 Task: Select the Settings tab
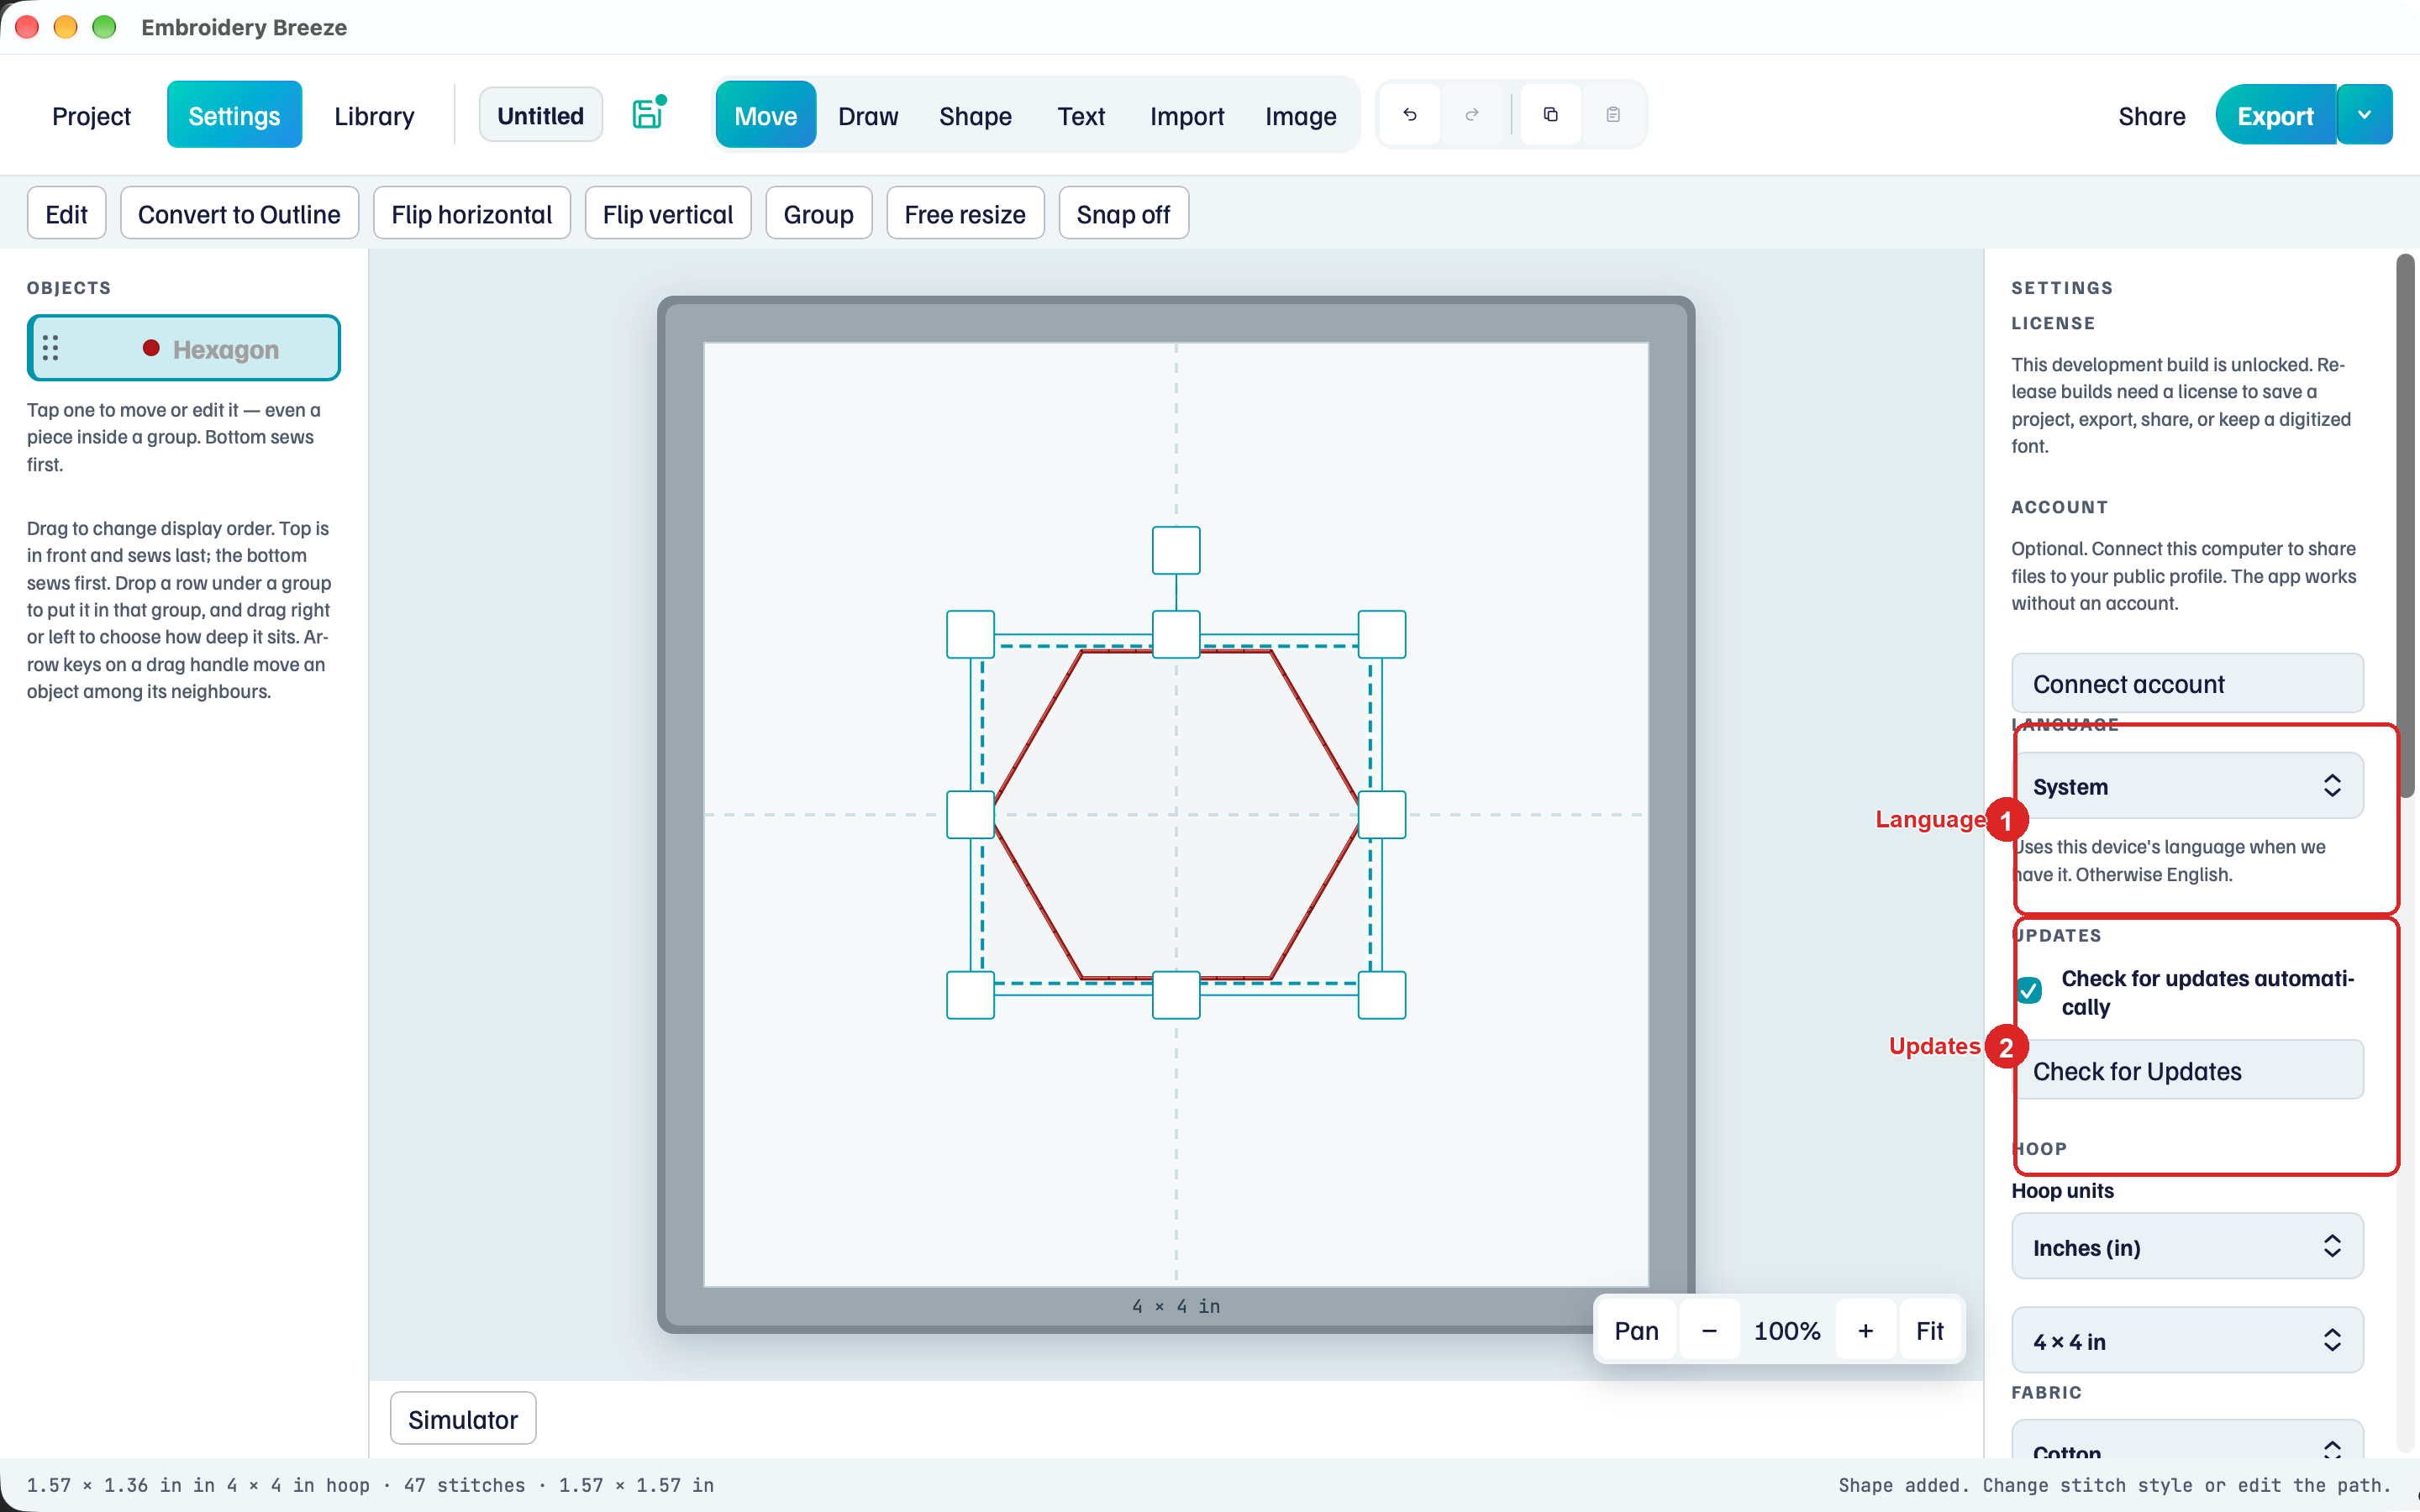click(x=234, y=115)
